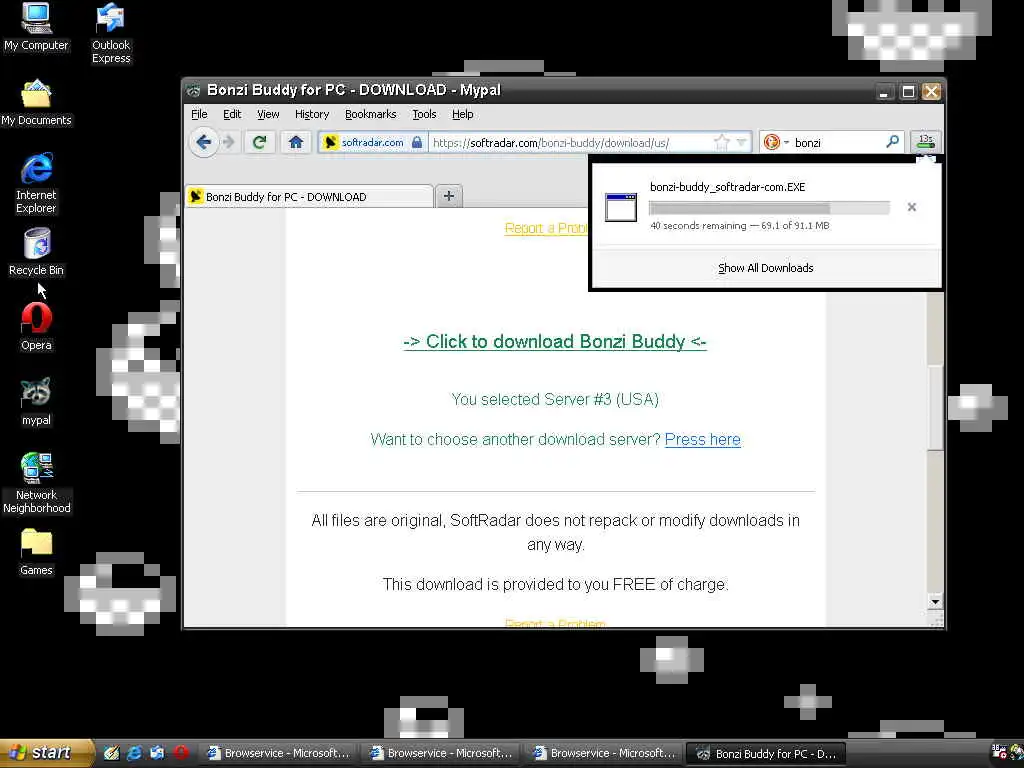
Task: Open the File menu
Action: tap(199, 114)
